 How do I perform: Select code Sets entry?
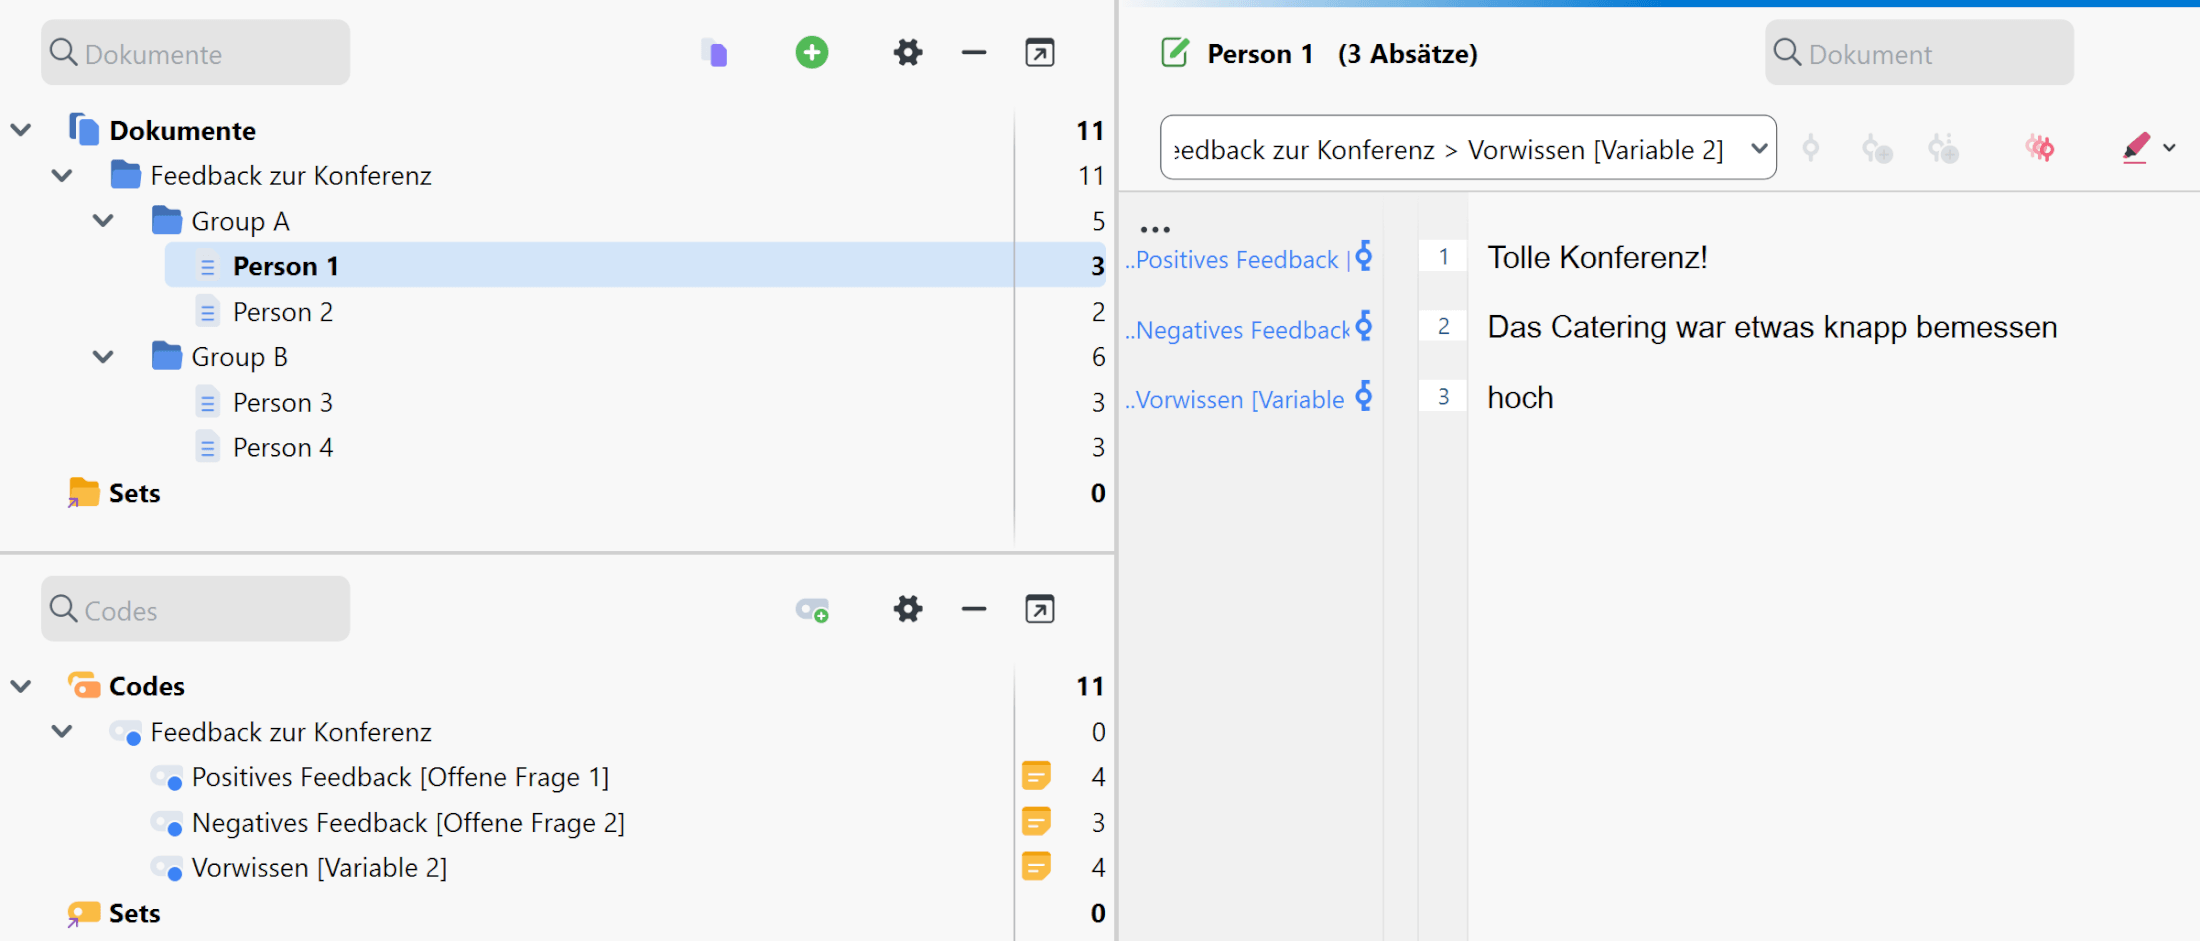[134, 913]
